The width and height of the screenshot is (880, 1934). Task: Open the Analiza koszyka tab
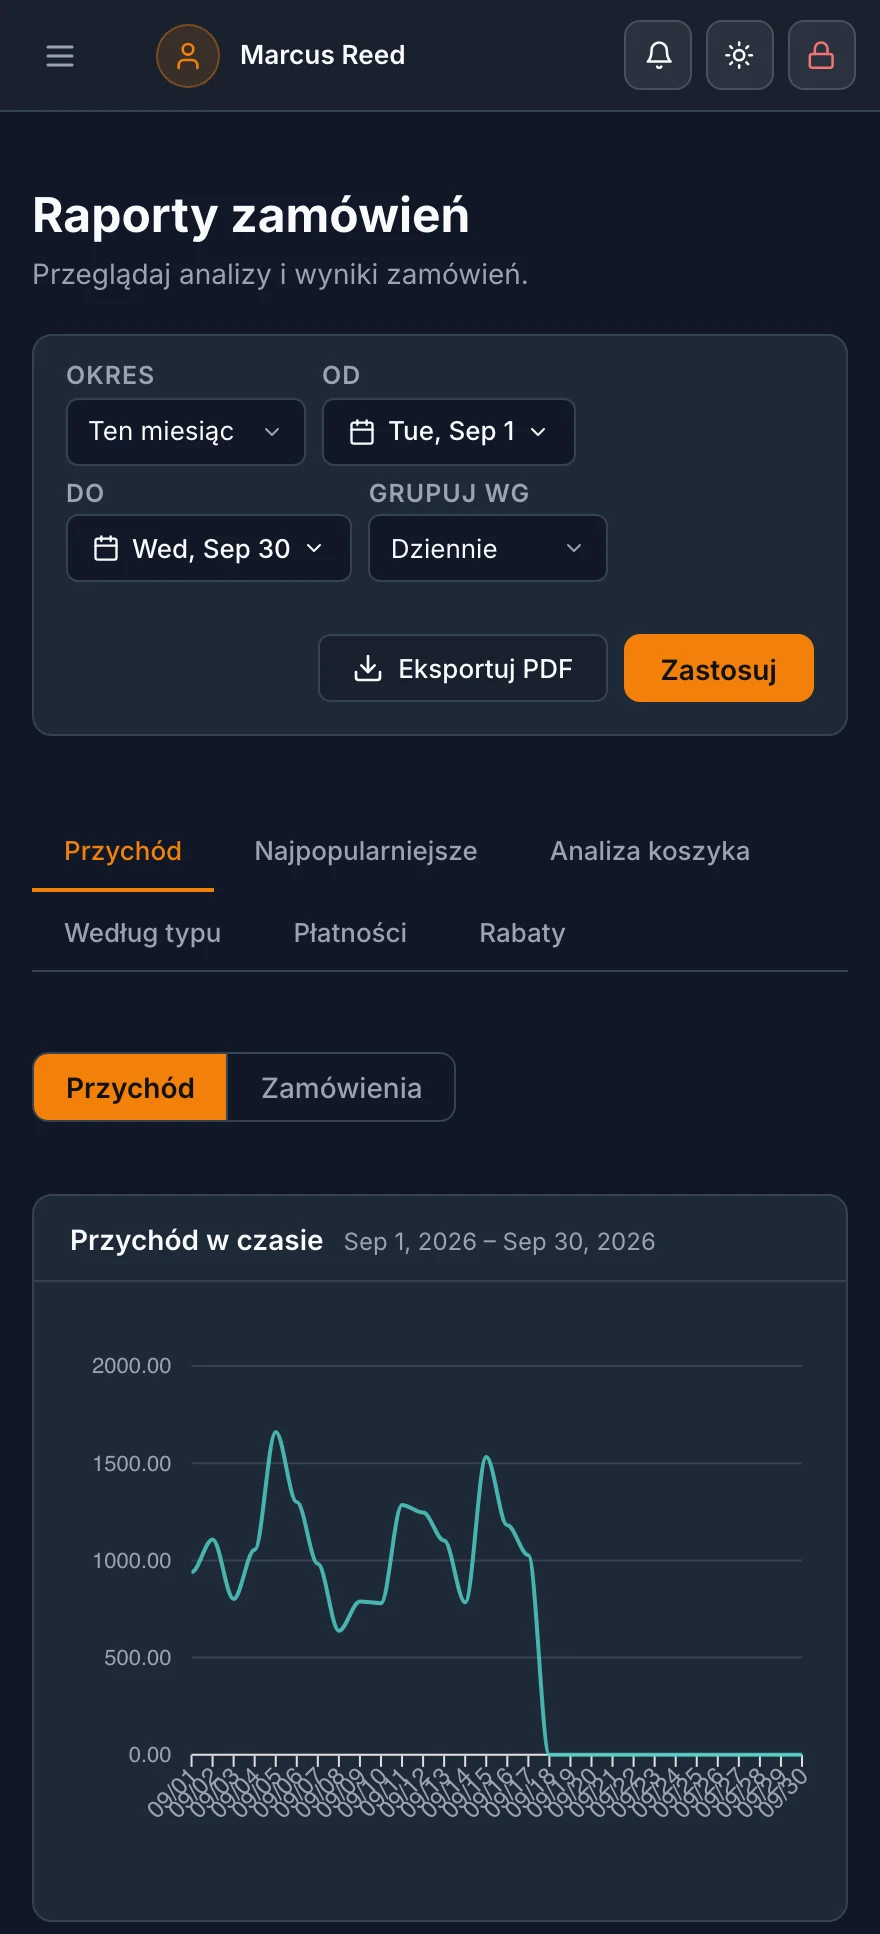point(650,851)
